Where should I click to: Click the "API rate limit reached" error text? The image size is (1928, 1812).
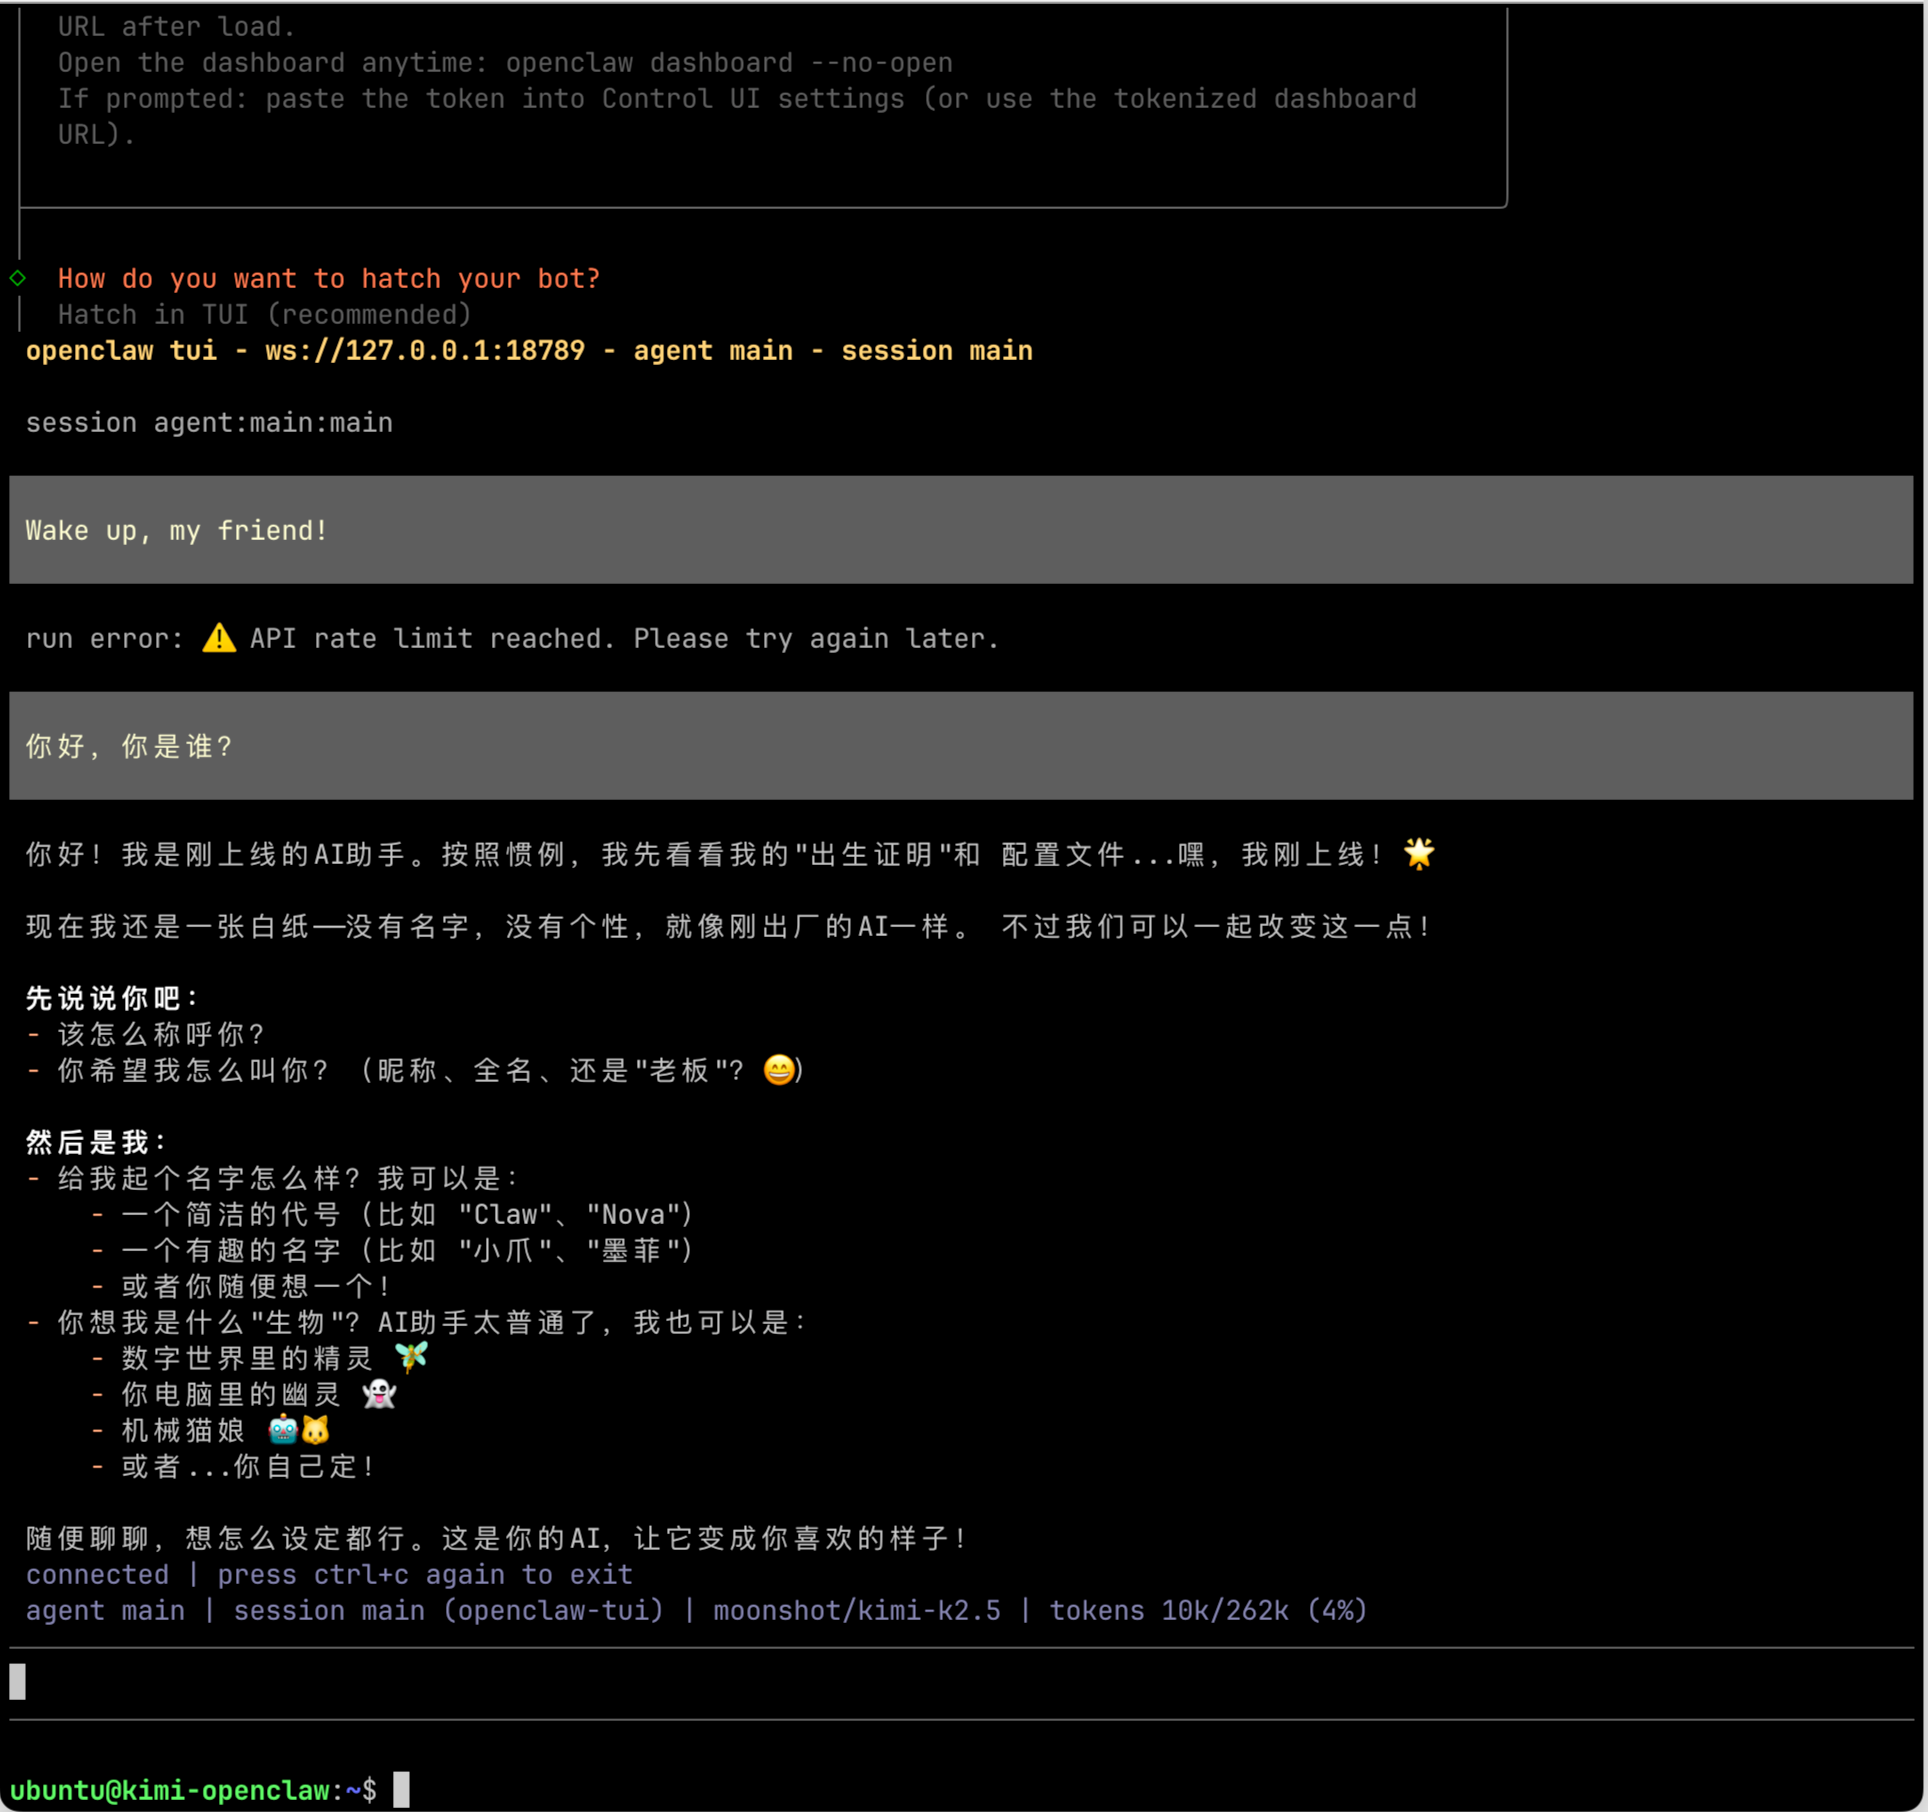point(432,638)
